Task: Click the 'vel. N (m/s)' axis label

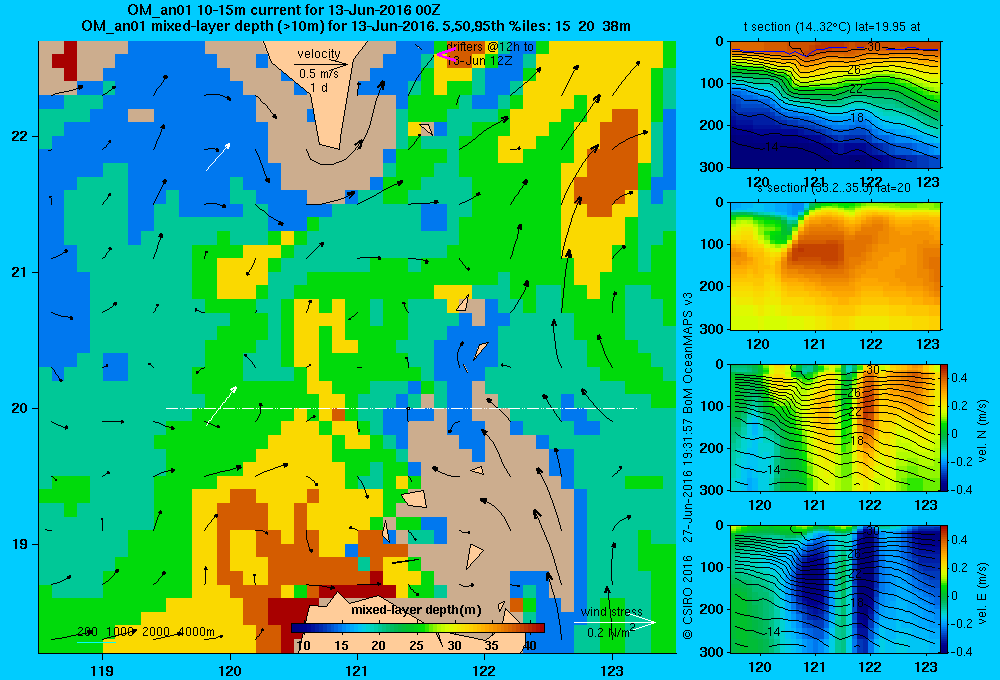Action: (982, 431)
